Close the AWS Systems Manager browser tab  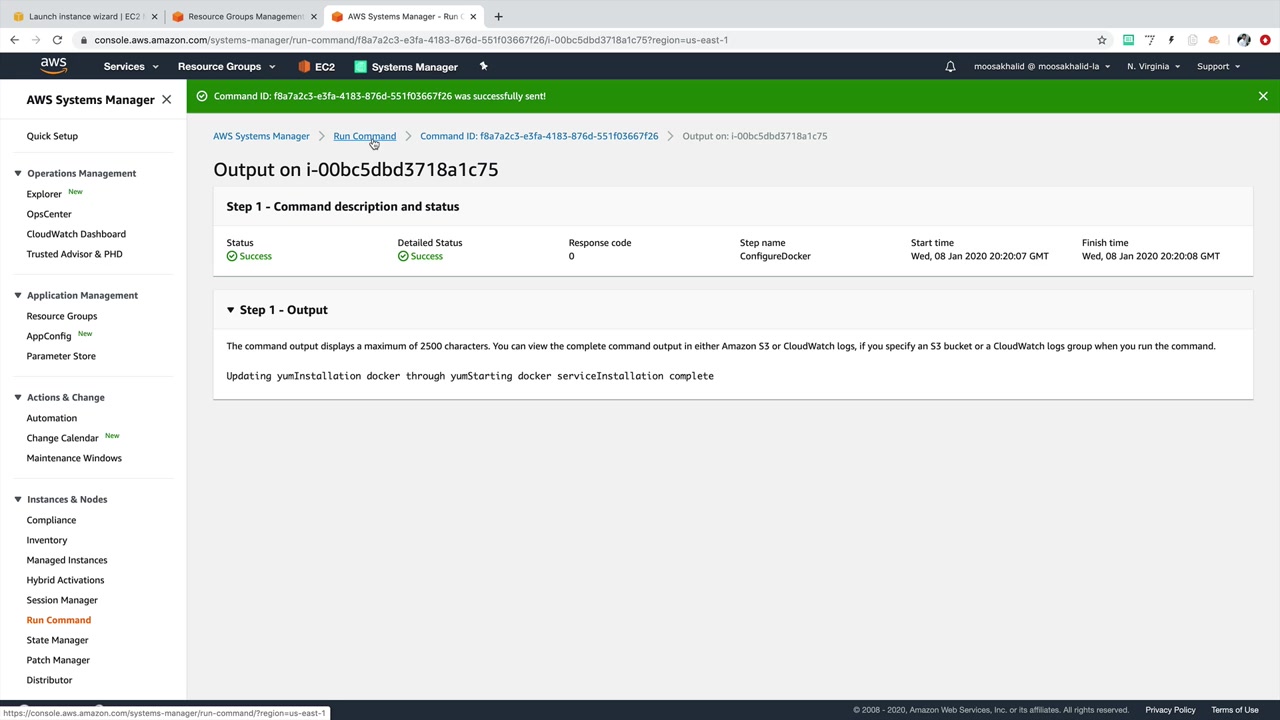pyautogui.click(x=473, y=16)
